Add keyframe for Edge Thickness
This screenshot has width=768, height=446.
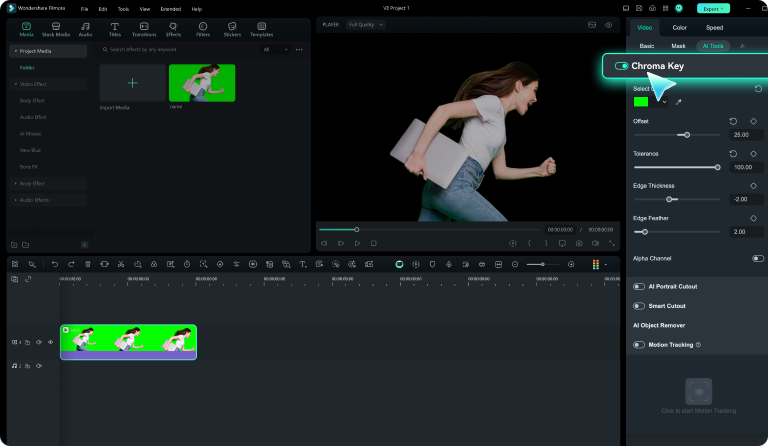pyautogui.click(x=753, y=186)
